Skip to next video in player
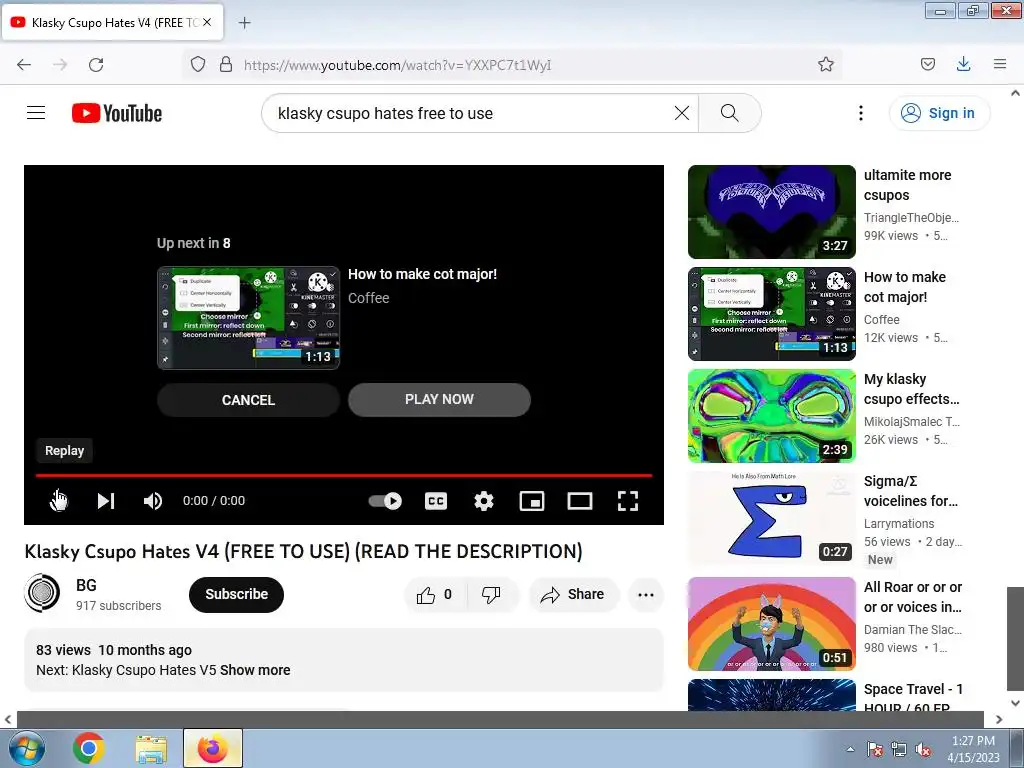The image size is (1024, 768). click(x=106, y=501)
